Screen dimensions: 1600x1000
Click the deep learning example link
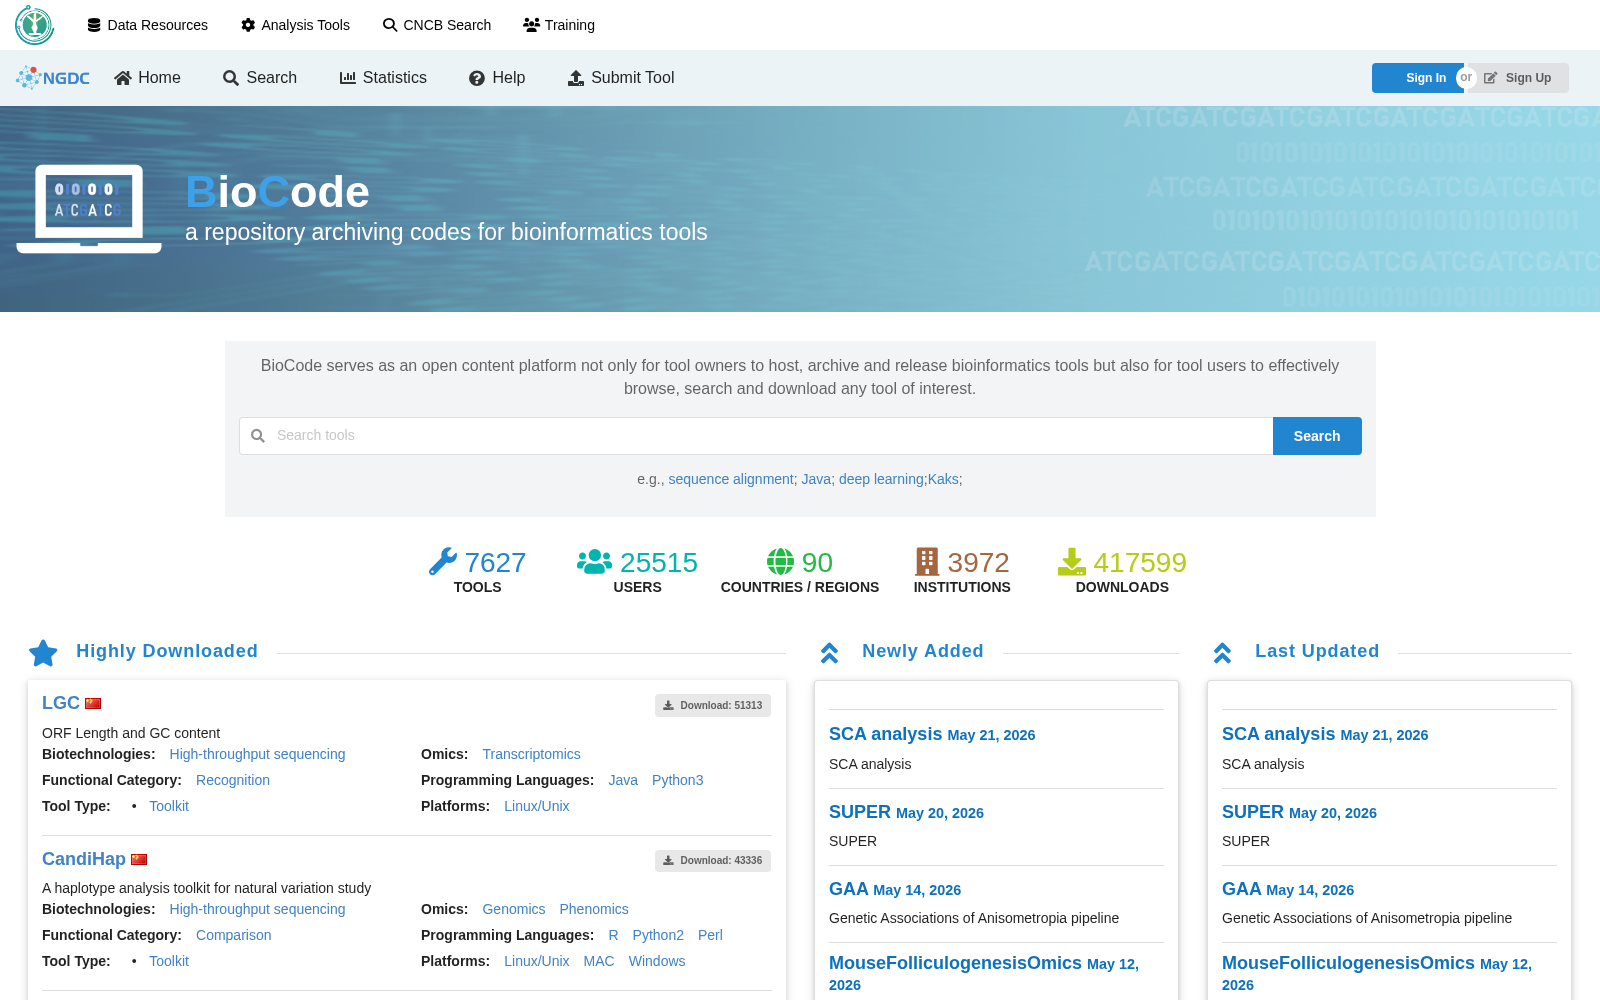[x=881, y=480]
